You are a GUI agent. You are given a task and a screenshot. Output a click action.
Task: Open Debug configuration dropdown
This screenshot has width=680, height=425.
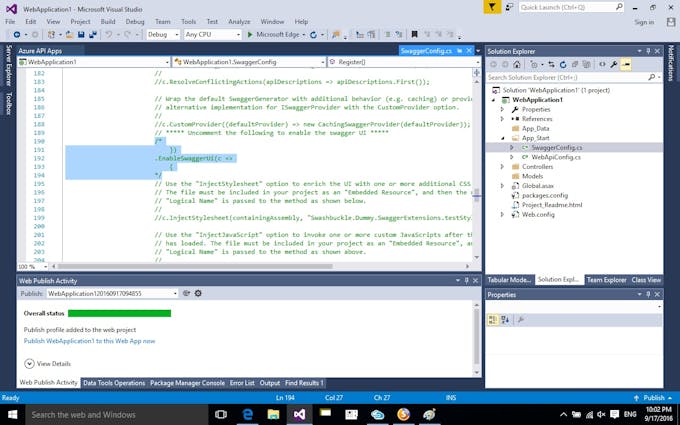163,34
